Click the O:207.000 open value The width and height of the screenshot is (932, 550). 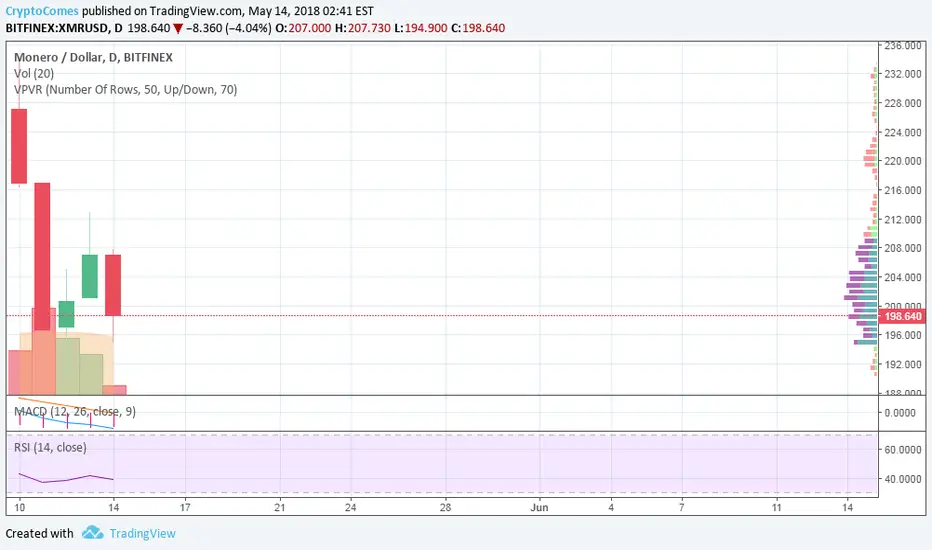(304, 28)
